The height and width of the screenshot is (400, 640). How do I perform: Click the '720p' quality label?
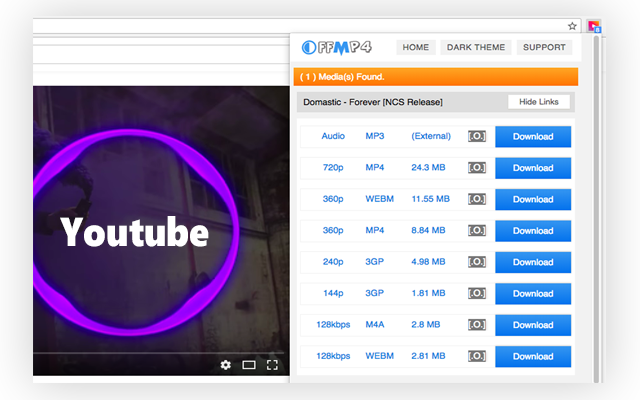point(333,168)
